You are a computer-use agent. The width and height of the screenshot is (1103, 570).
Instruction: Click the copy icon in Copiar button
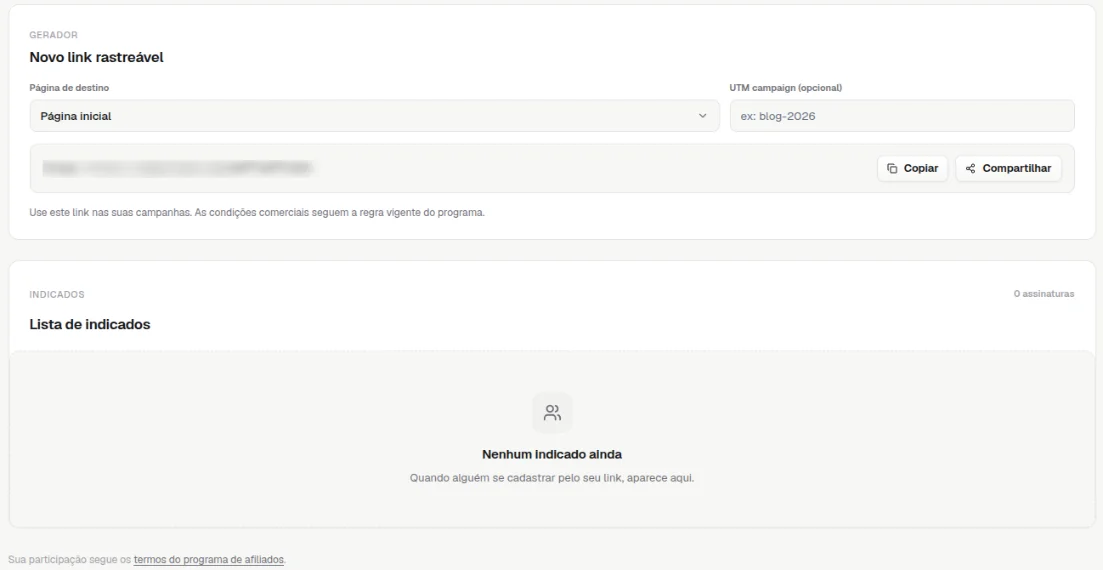(x=892, y=169)
